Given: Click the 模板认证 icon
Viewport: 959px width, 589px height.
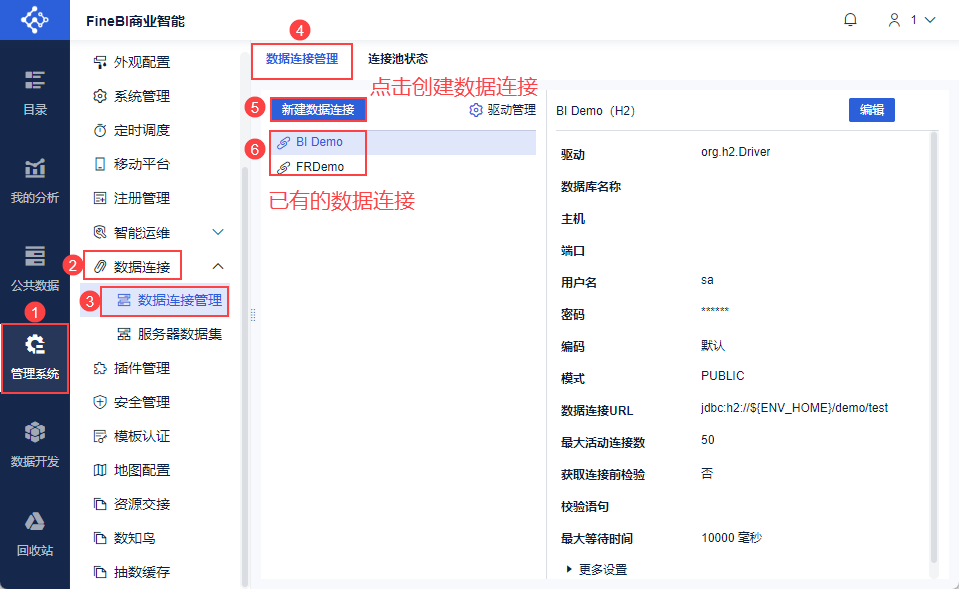Looking at the screenshot, I should [x=100, y=436].
